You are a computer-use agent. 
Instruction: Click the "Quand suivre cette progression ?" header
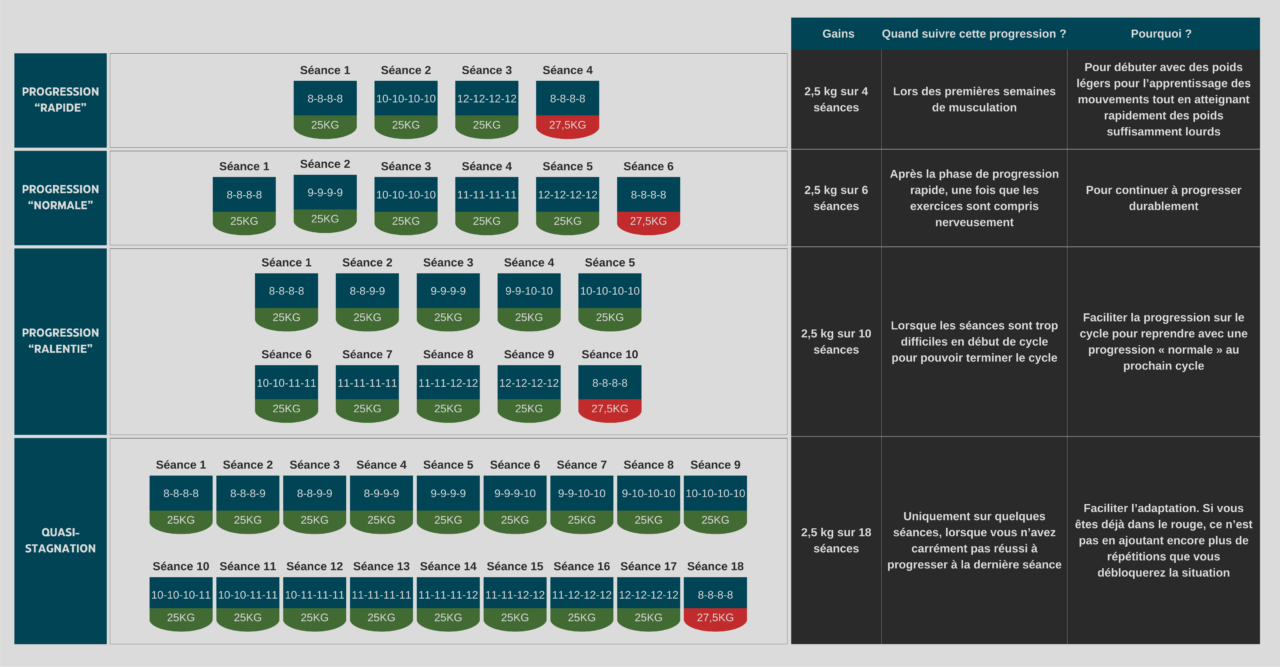click(x=973, y=34)
